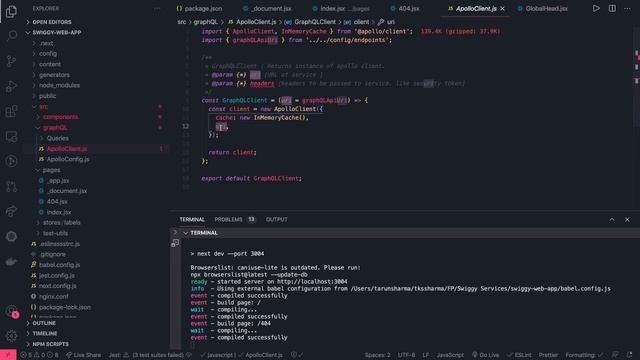Select the TERMINAL panel tab

tap(192, 220)
